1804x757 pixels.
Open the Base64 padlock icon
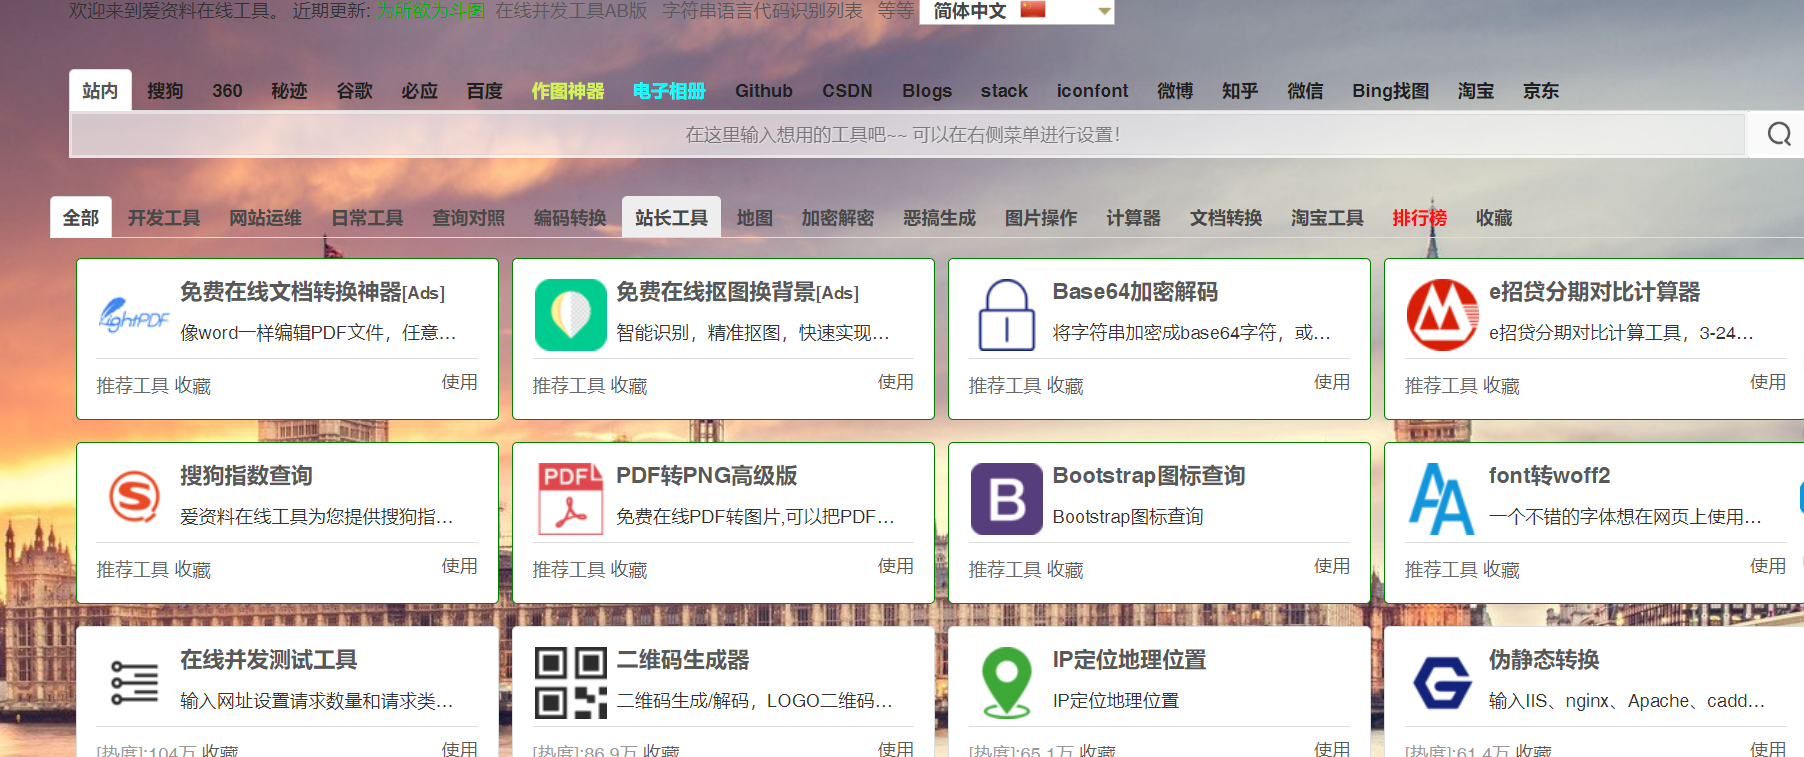click(1006, 315)
